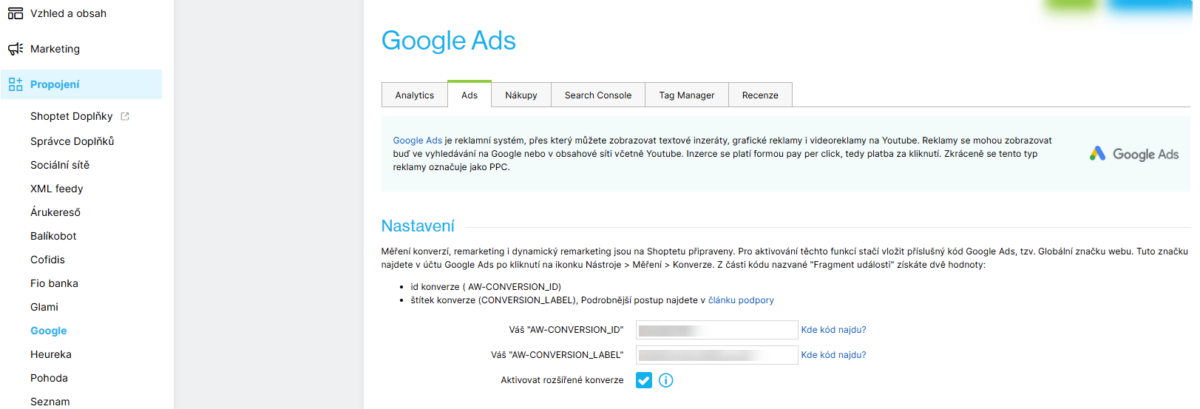Click the Propojení grid icon
The height and width of the screenshot is (409, 1200).
point(15,84)
